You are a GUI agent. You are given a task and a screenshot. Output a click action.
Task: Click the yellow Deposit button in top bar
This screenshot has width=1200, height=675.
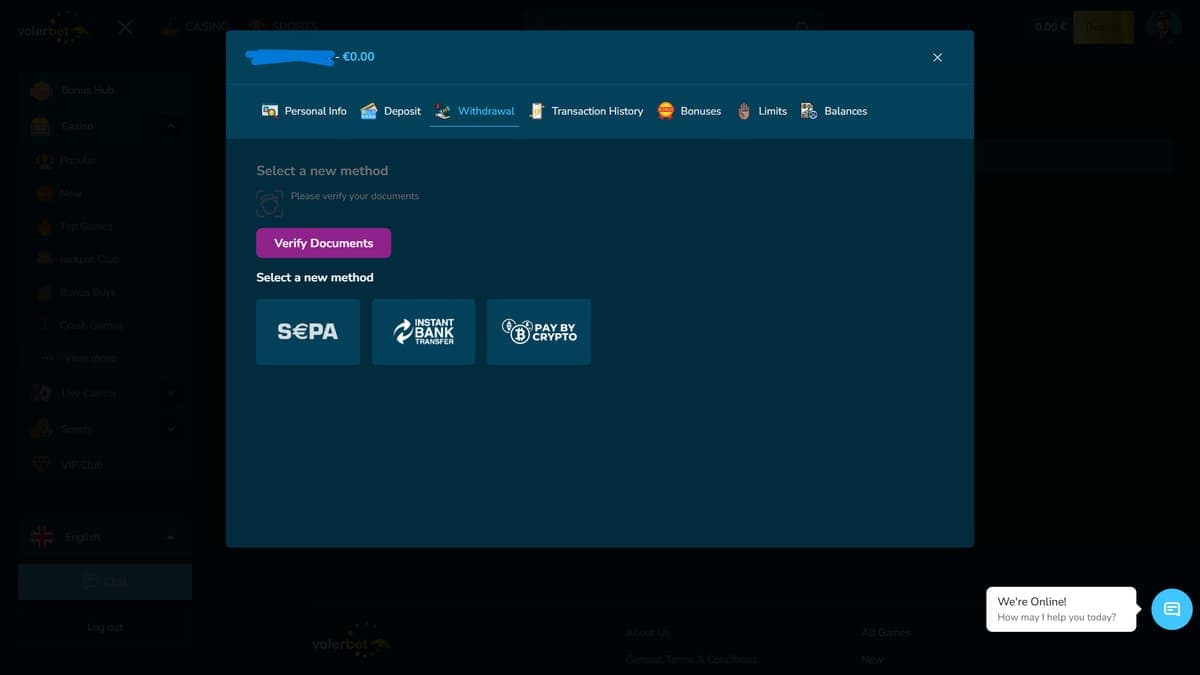tap(1103, 27)
